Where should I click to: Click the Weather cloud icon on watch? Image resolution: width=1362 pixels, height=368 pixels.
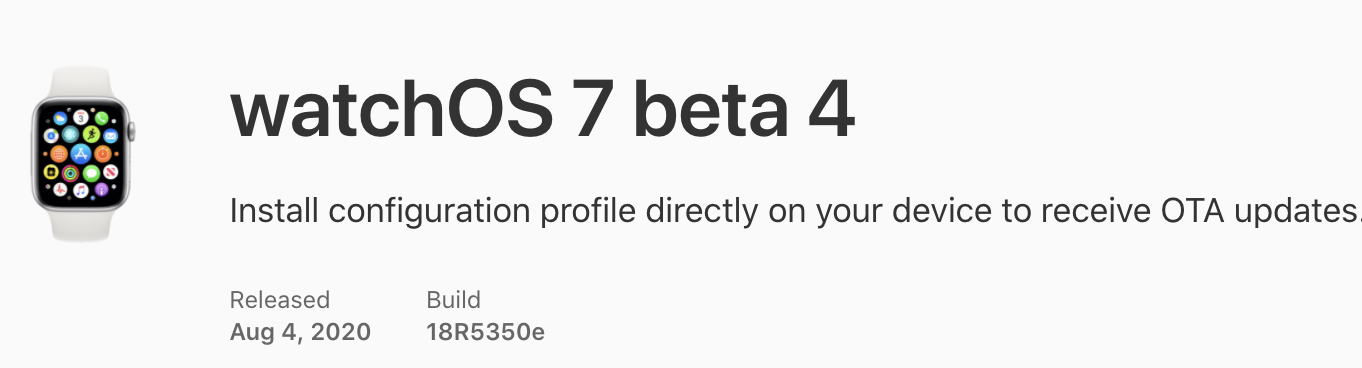[60, 118]
